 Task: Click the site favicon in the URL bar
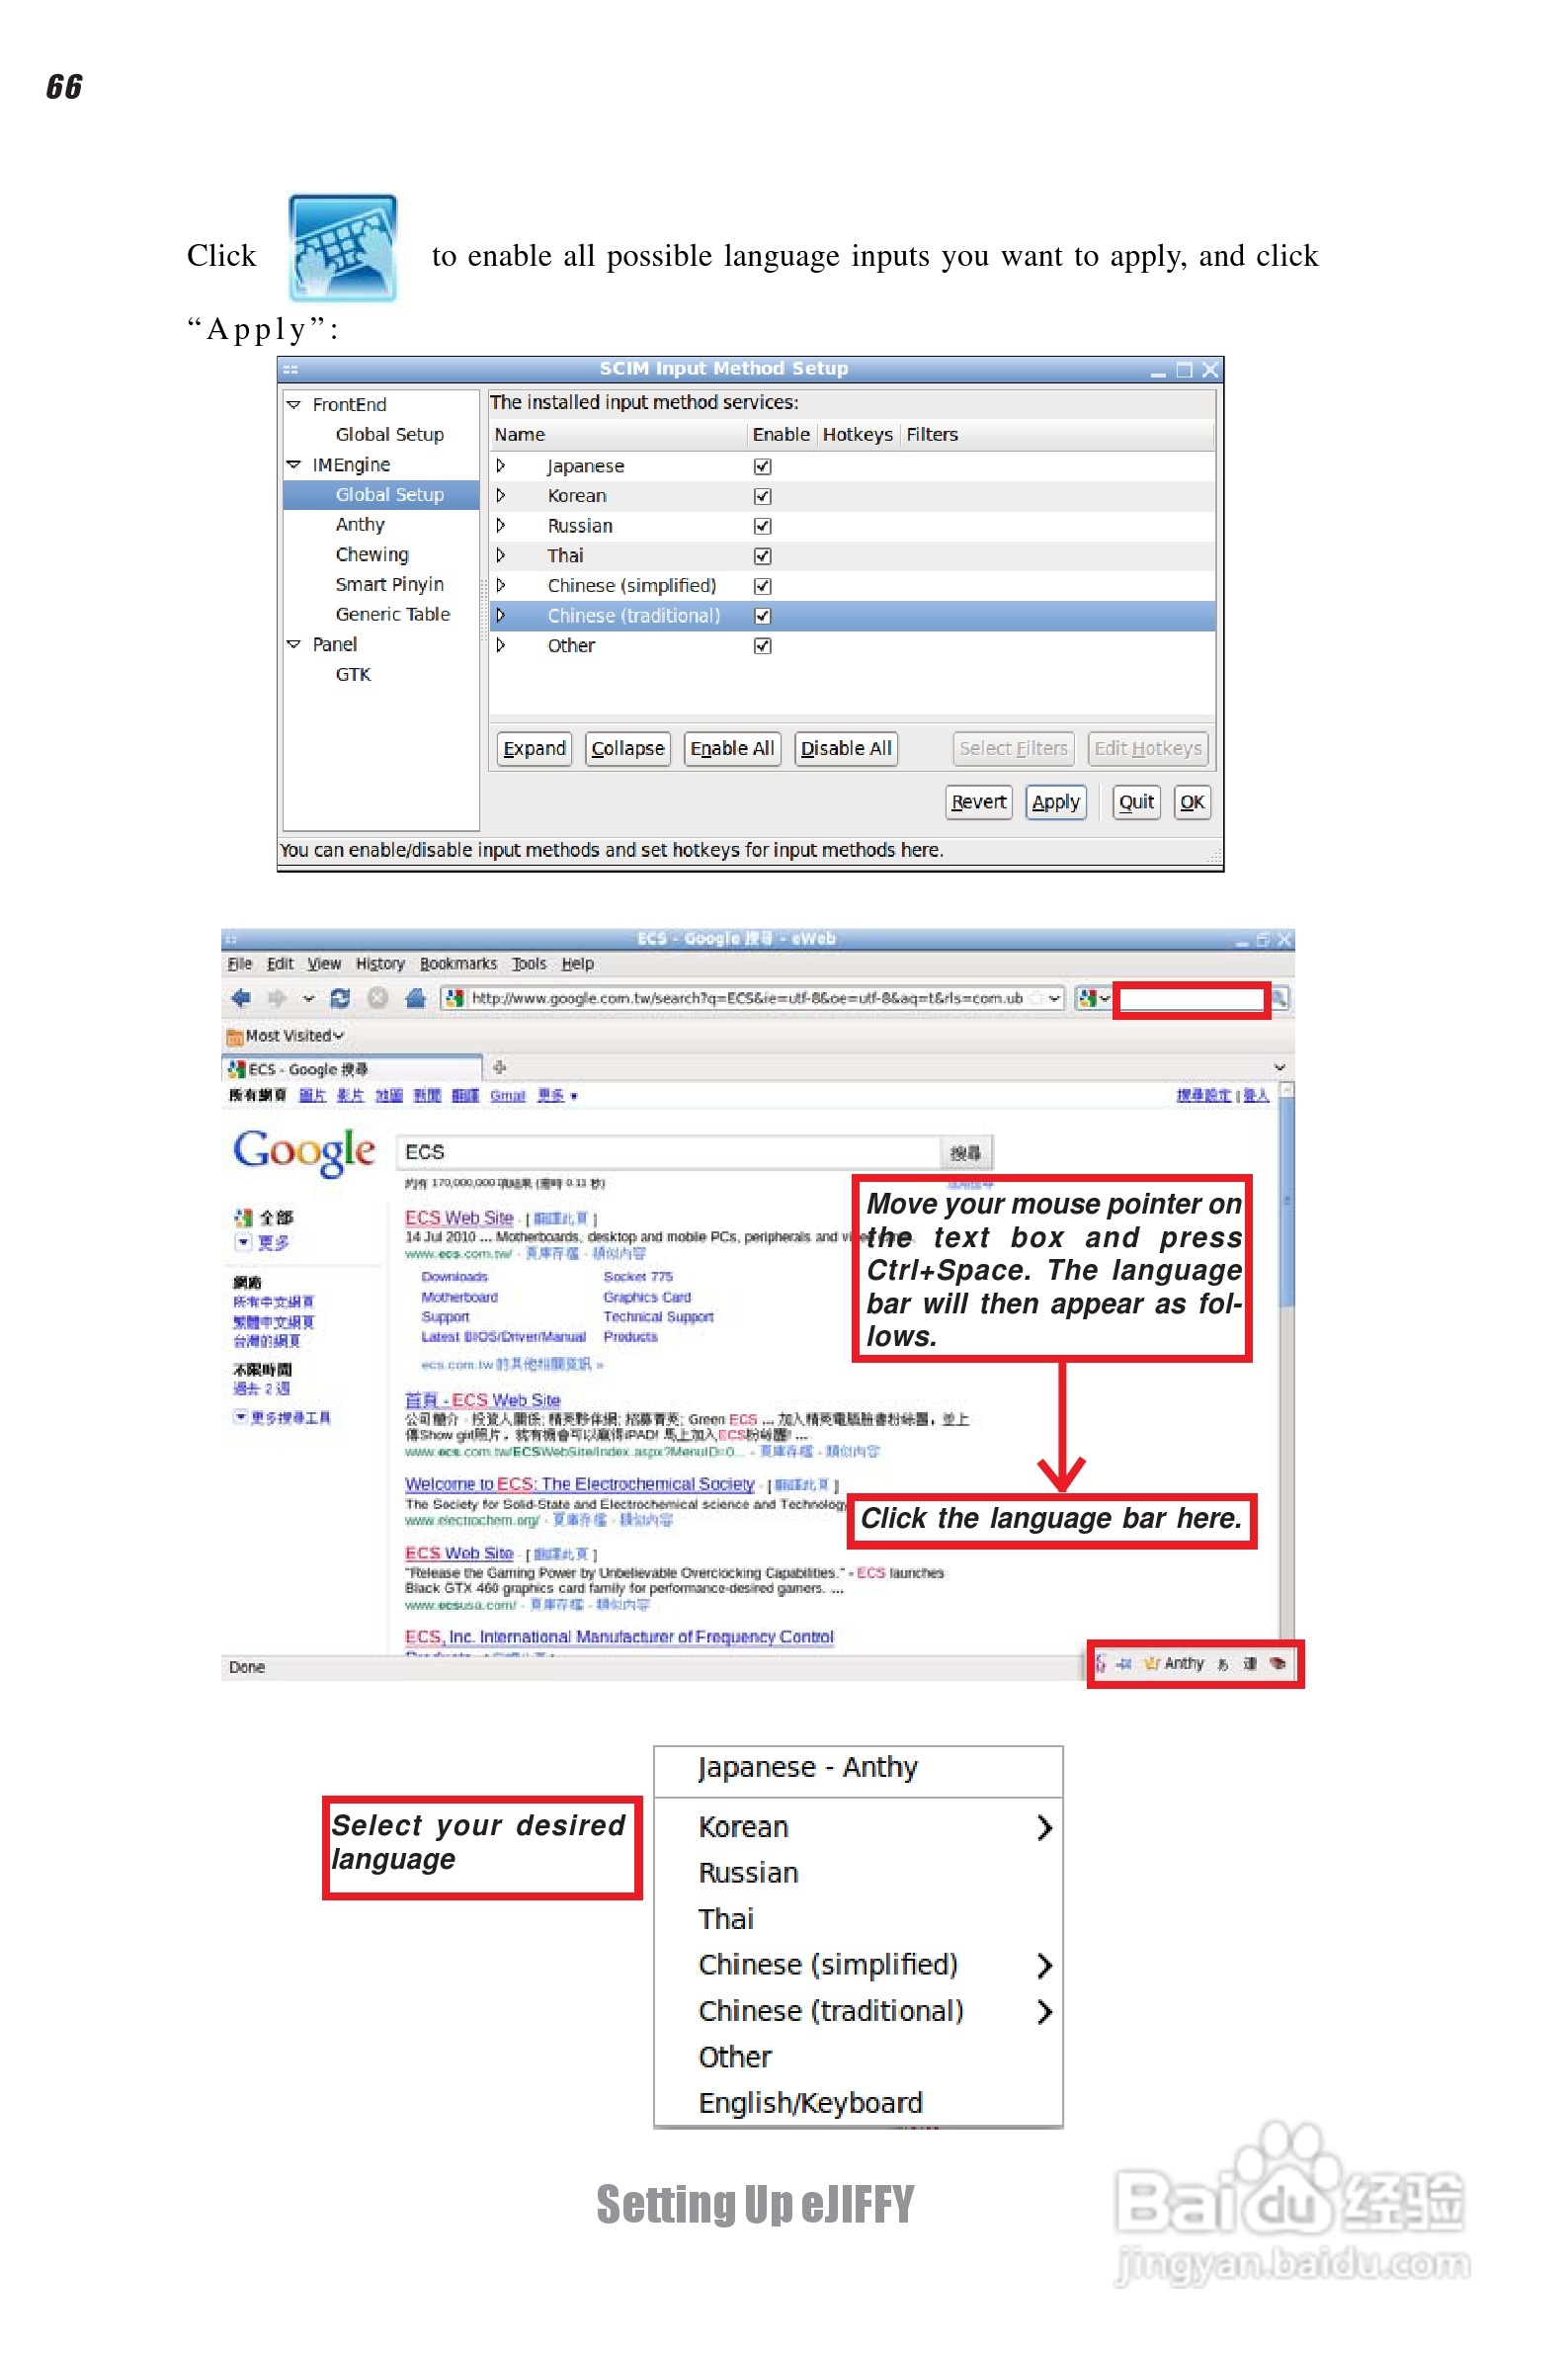(456, 998)
